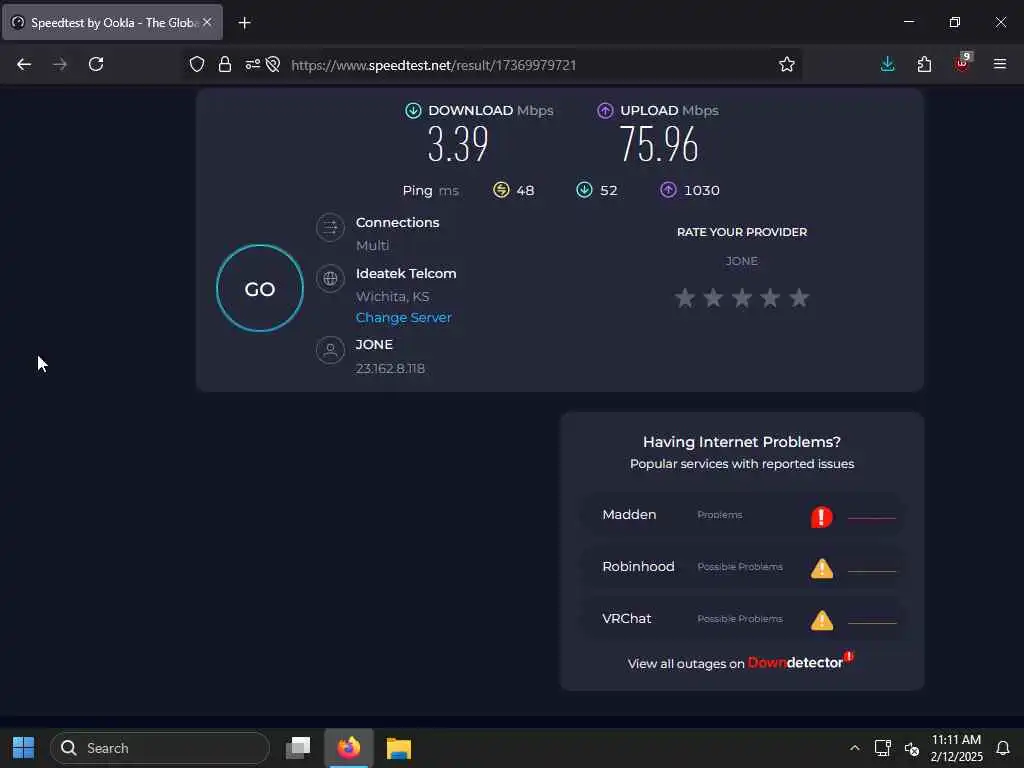Screen dimensions: 1024x768
Task: Rate the provider four stars
Action: coord(771,298)
